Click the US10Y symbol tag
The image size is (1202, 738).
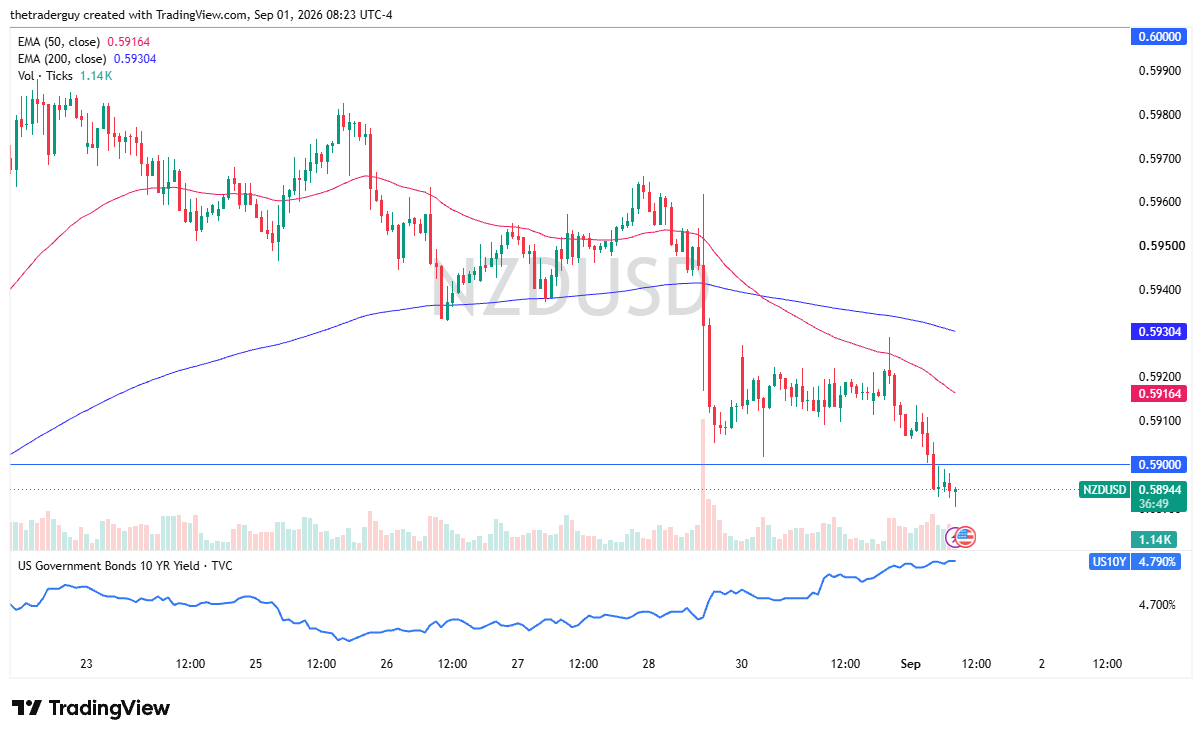[1109, 562]
